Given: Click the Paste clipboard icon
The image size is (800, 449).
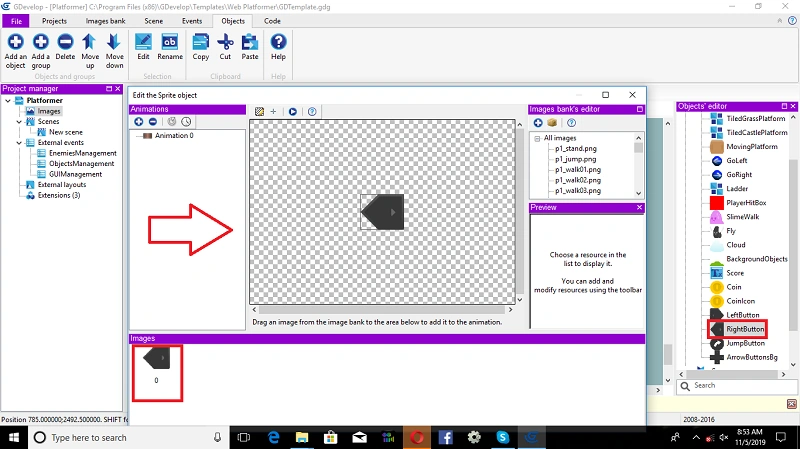Looking at the screenshot, I should tap(249, 42).
